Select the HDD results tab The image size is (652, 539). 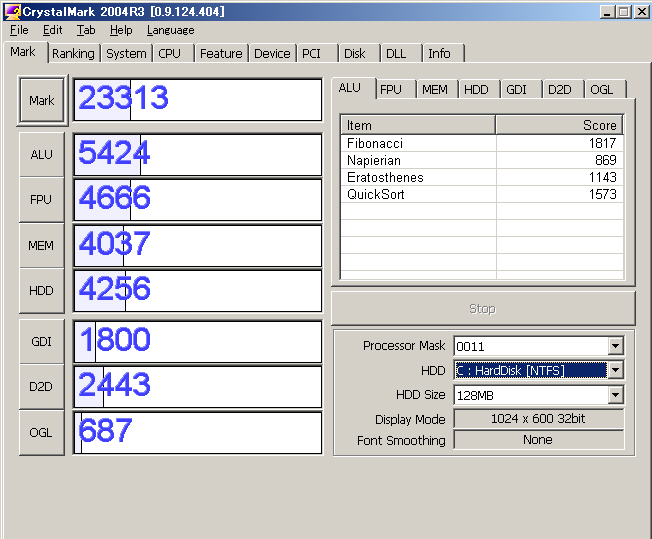pos(477,89)
